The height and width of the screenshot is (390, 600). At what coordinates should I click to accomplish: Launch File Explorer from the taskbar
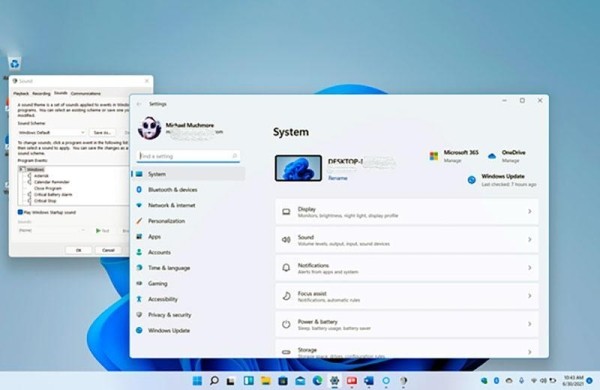[x=266, y=380]
